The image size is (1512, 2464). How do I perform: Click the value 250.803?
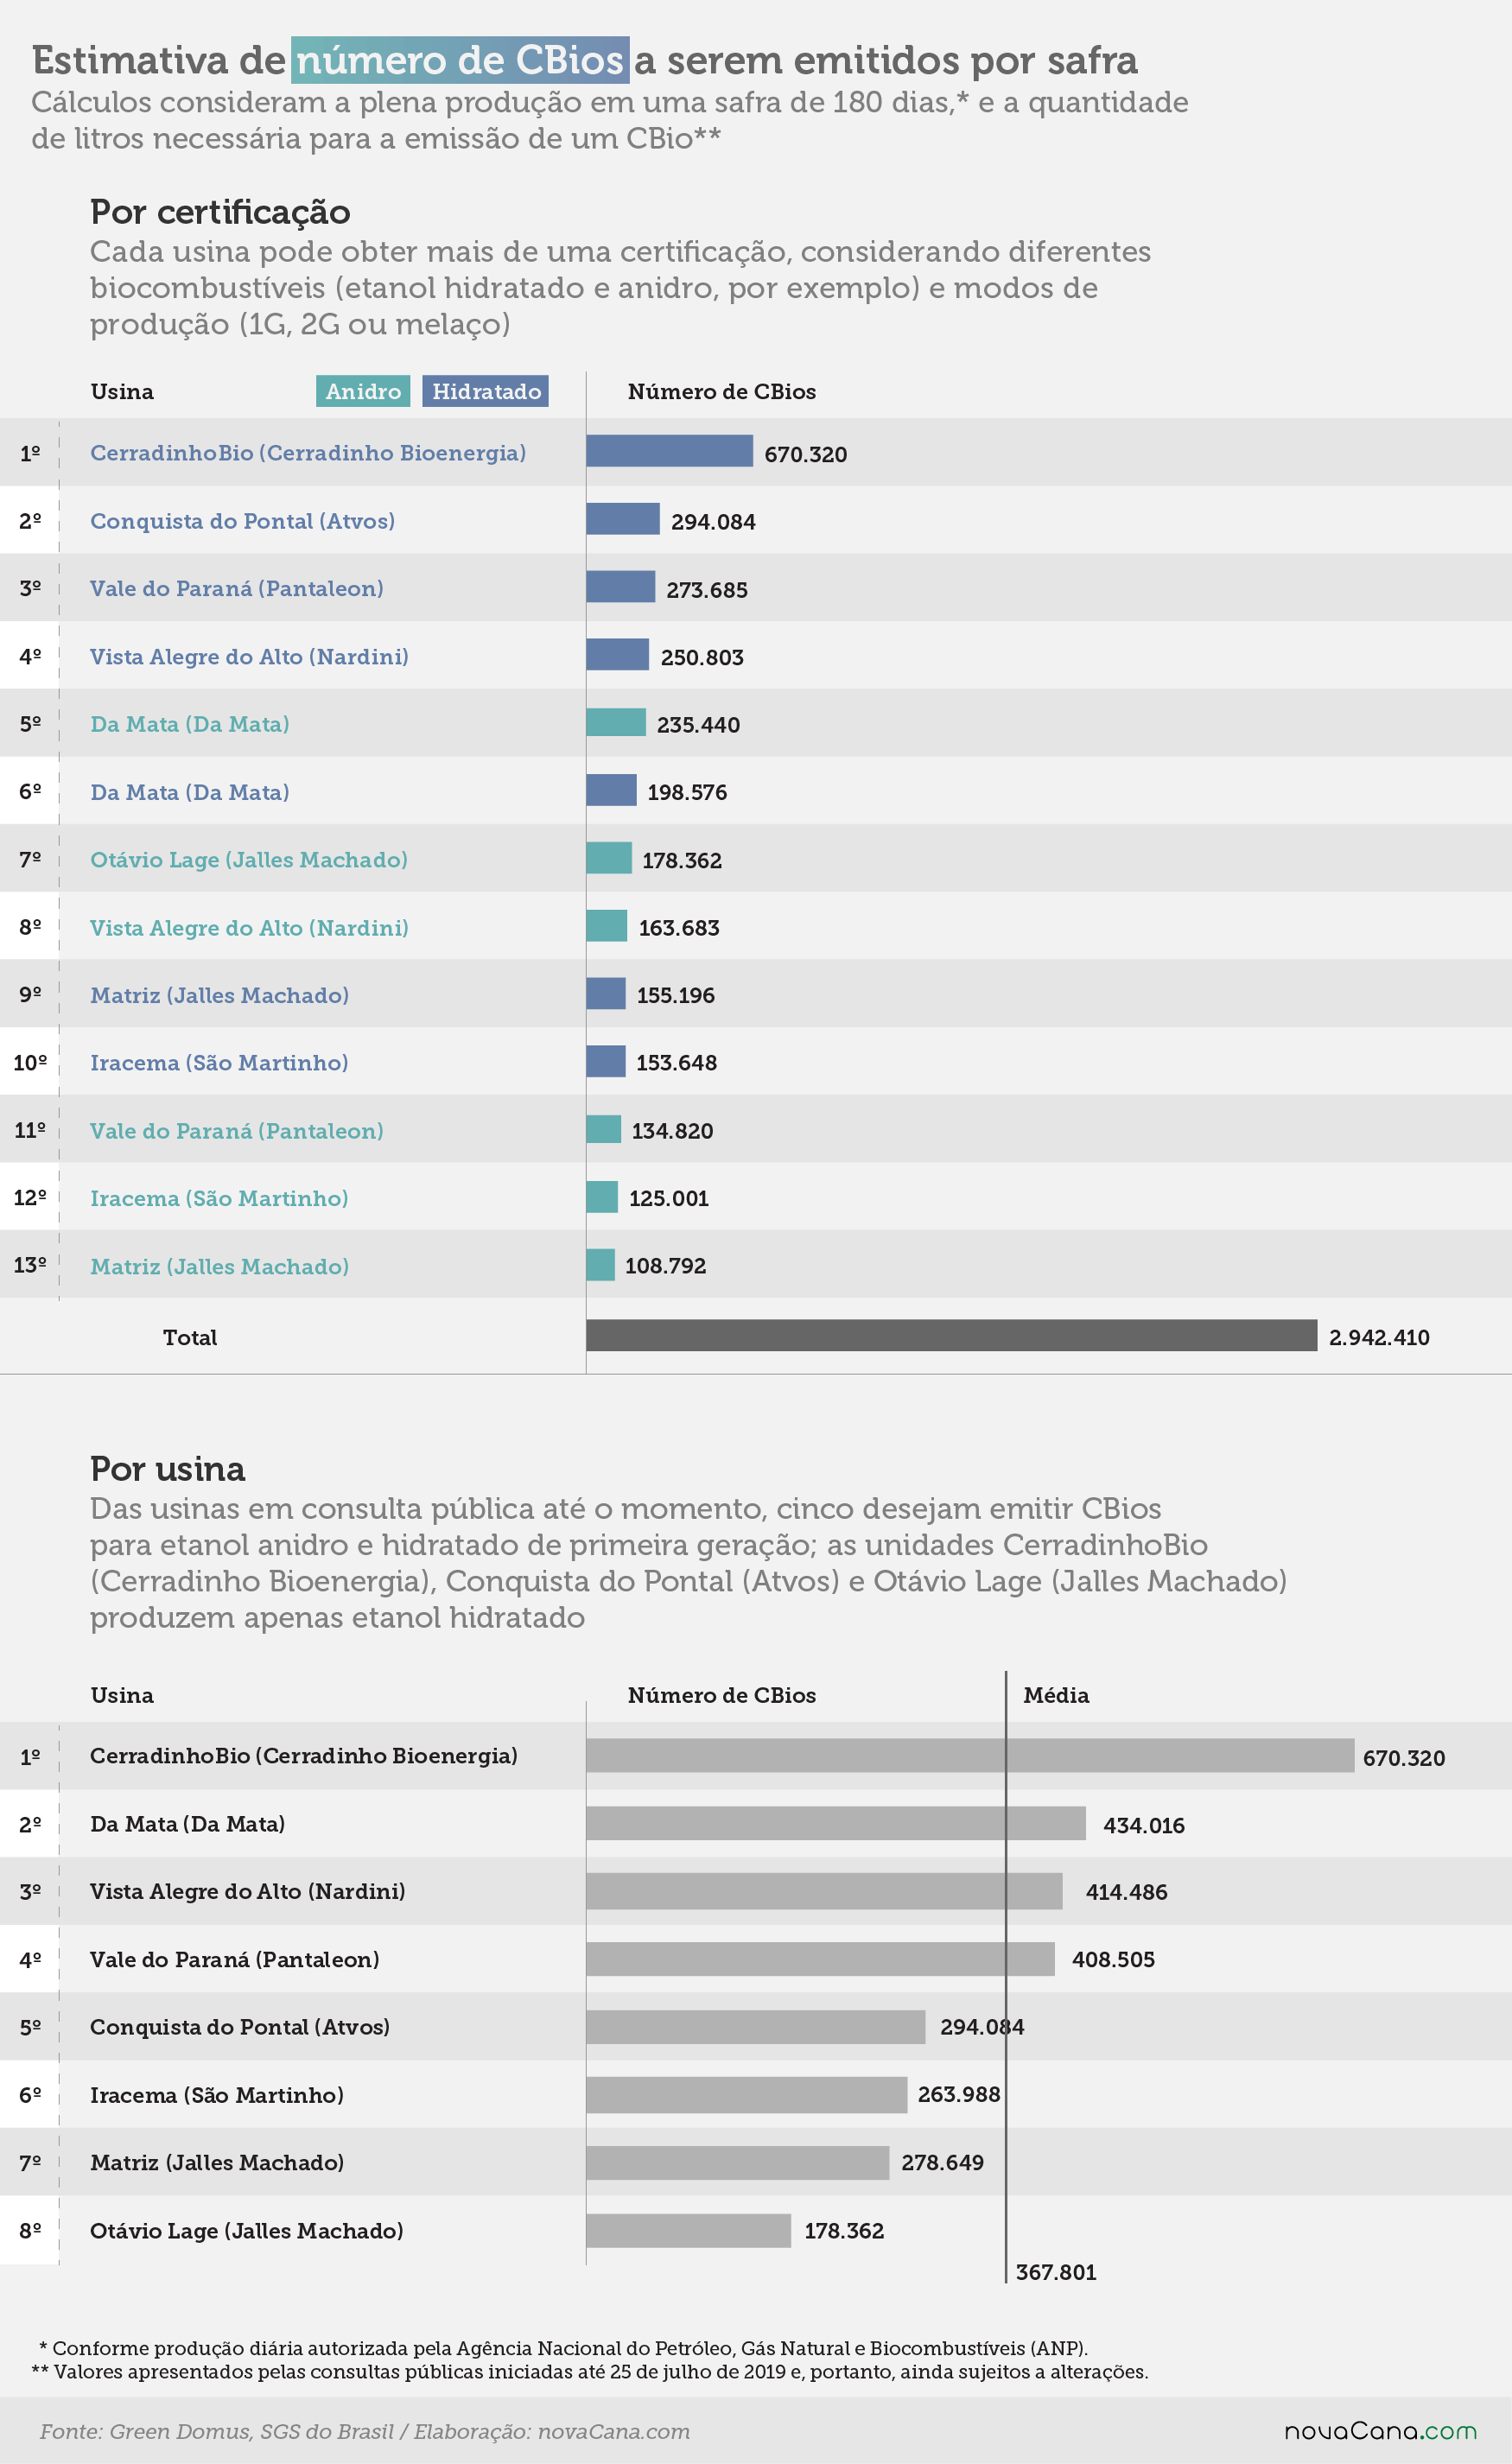[x=702, y=657]
